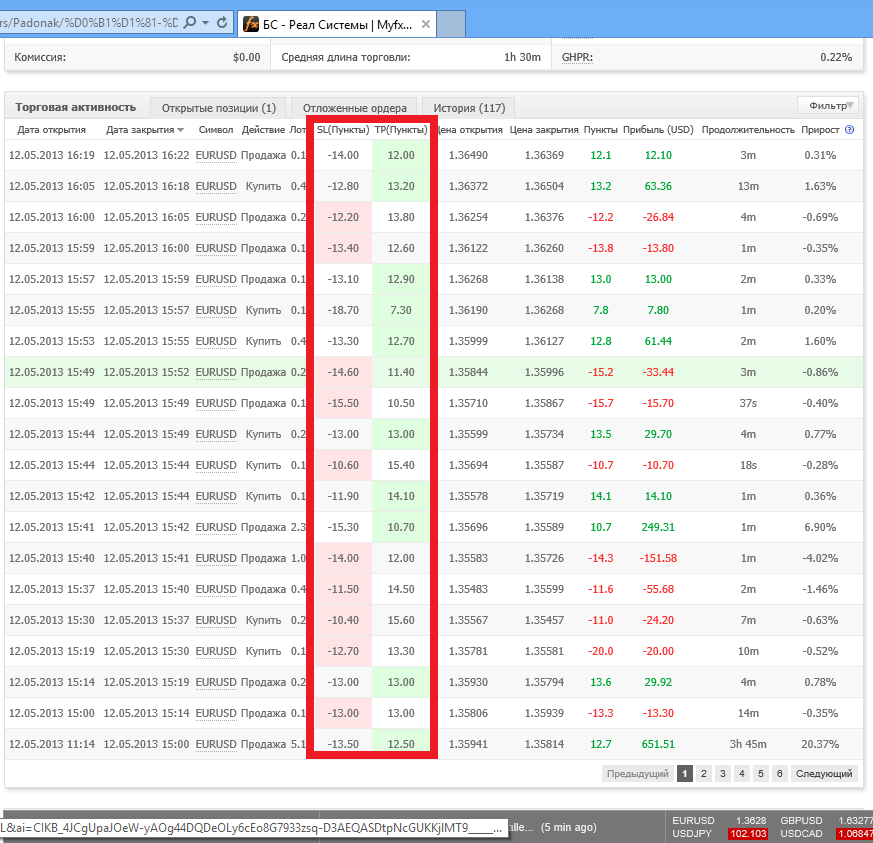Open EURUSD link in 15:41 opening row

(x=216, y=527)
